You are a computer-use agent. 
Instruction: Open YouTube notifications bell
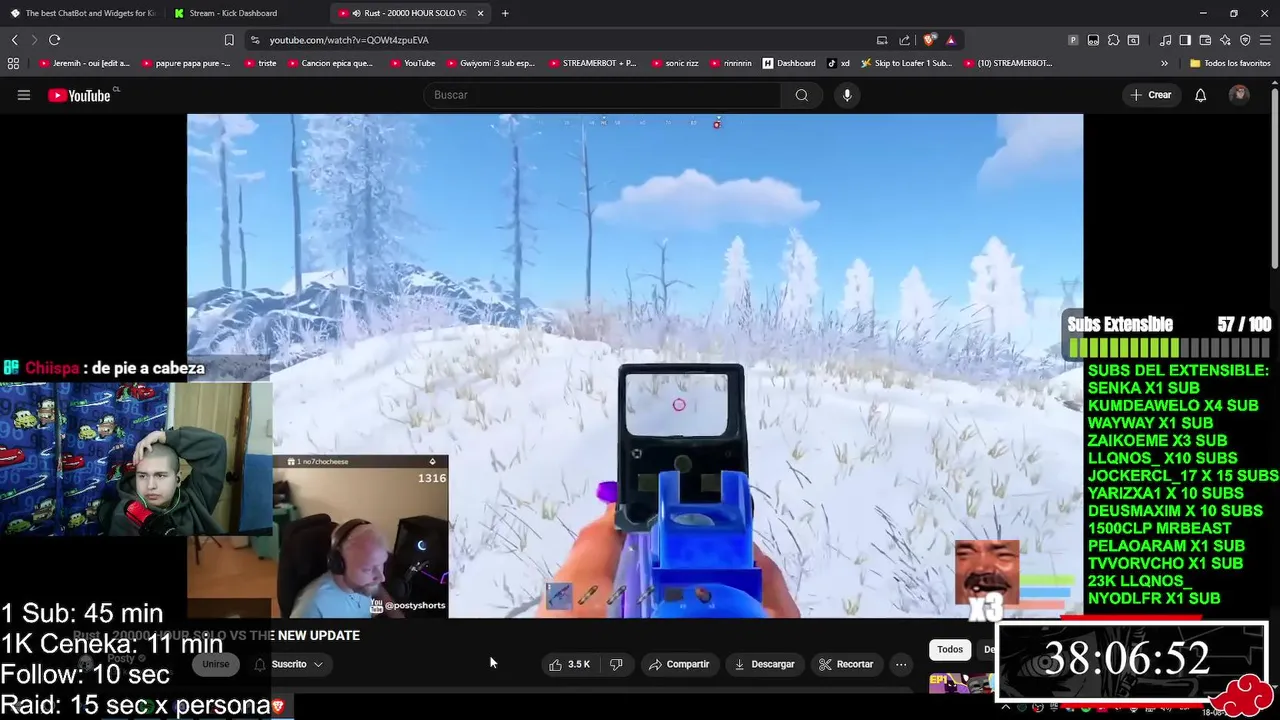click(1200, 95)
